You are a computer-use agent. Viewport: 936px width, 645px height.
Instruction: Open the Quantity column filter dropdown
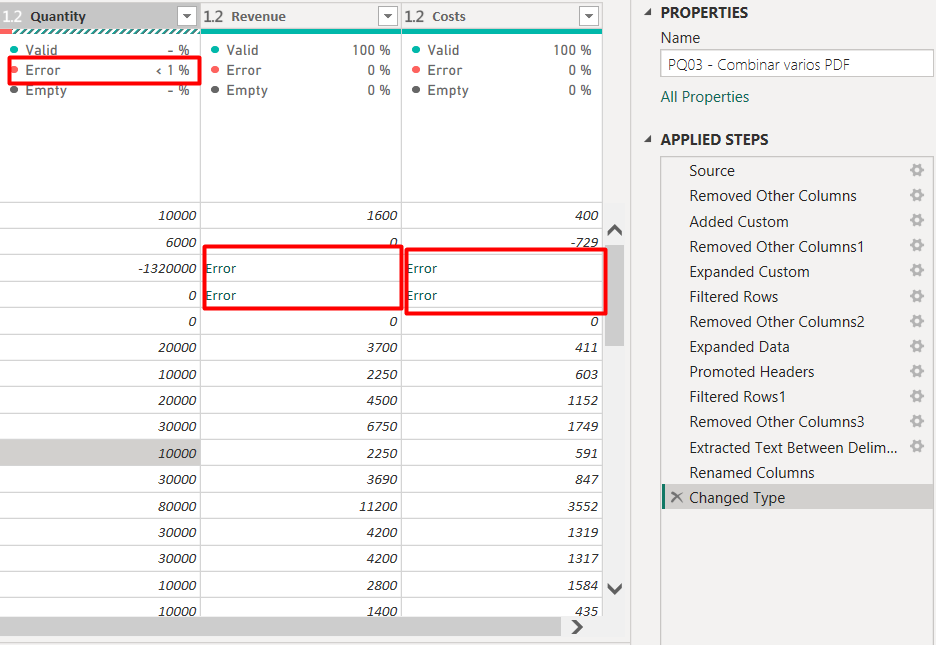pos(186,16)
